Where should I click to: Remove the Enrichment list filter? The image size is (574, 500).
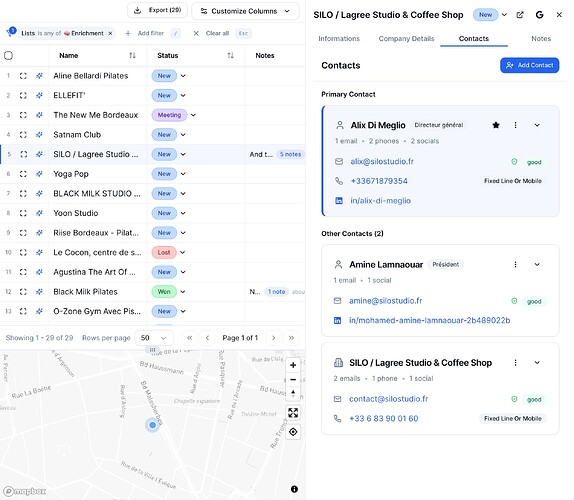(x=110, y=33)
